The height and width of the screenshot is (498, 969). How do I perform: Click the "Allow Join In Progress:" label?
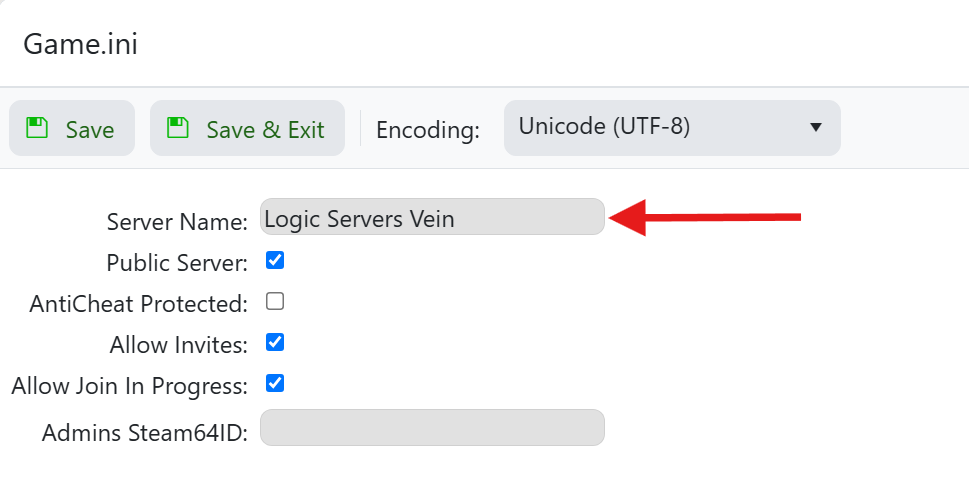coord(129,387)
